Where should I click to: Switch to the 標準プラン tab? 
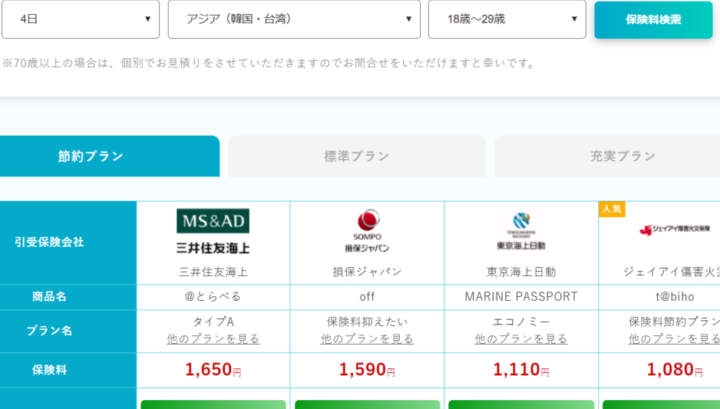click(357, 156)
